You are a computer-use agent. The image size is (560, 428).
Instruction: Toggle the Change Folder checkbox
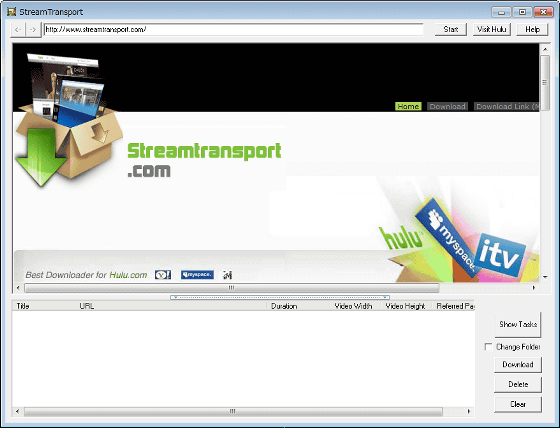point(488,347)
